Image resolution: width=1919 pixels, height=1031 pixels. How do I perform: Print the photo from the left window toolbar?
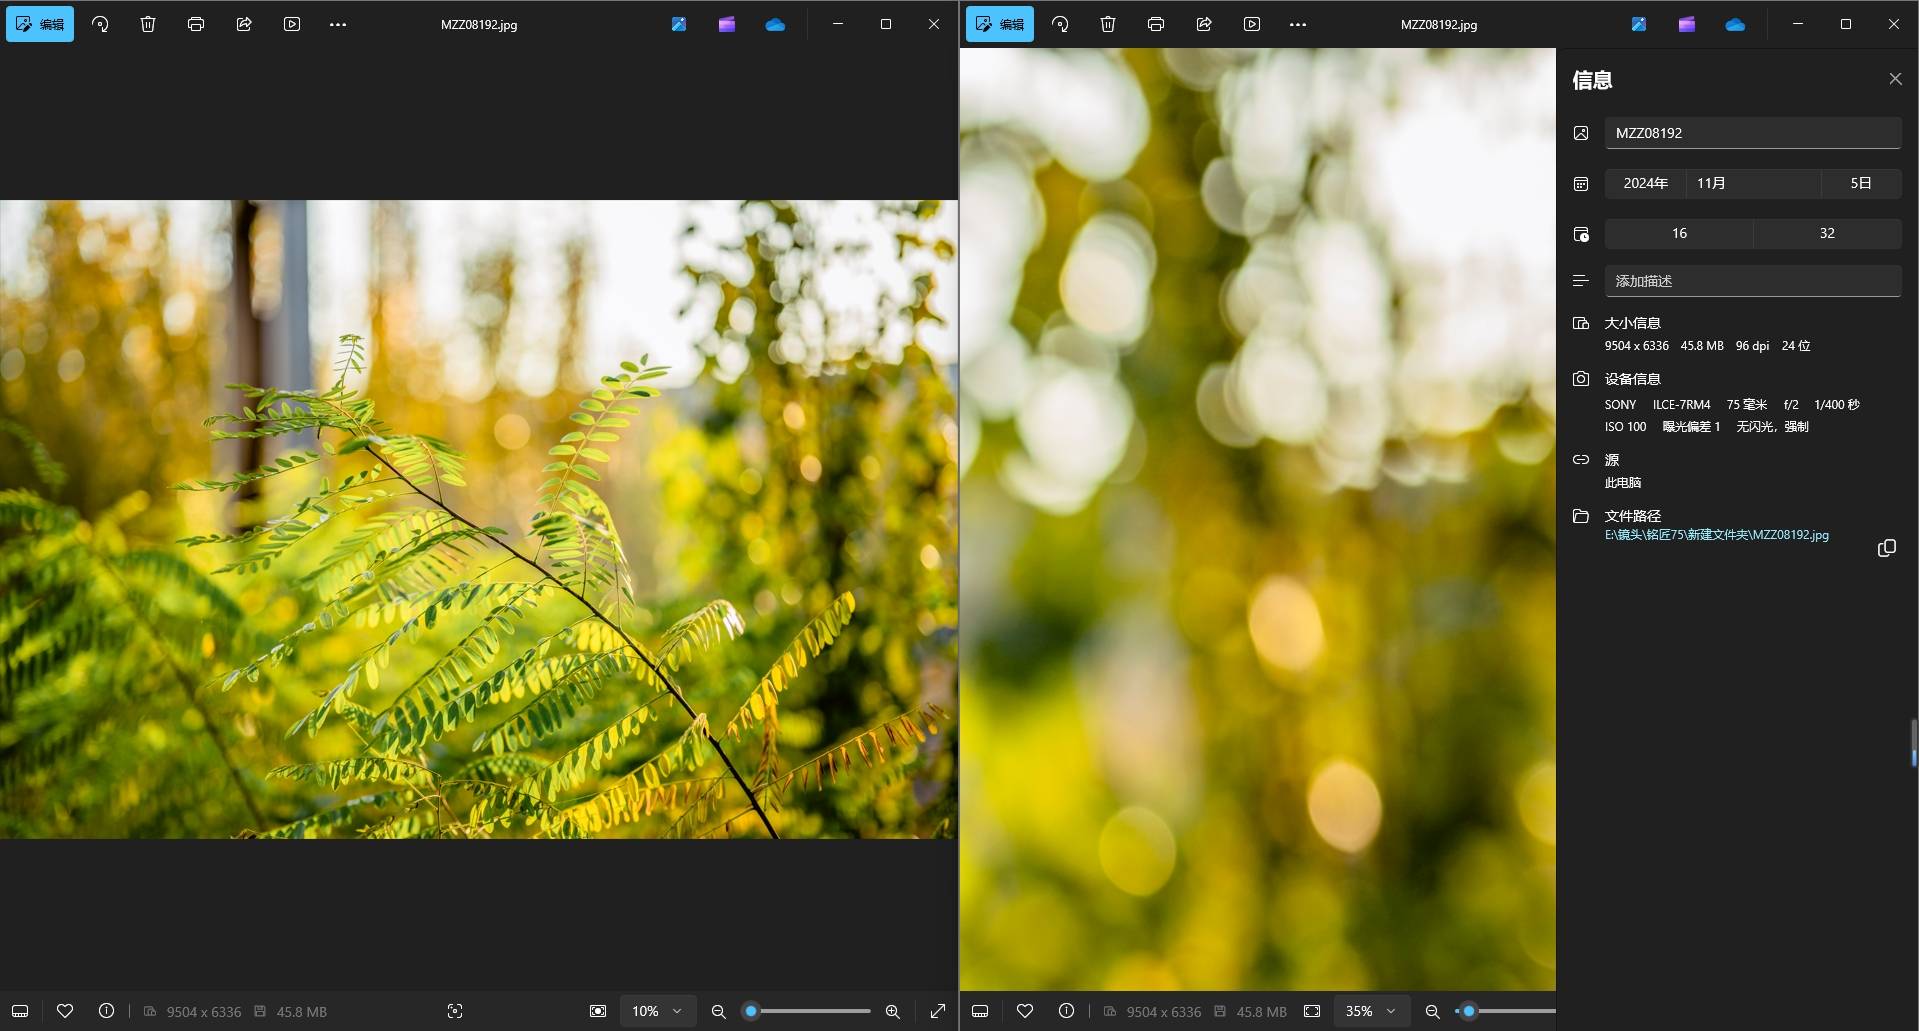196,24
